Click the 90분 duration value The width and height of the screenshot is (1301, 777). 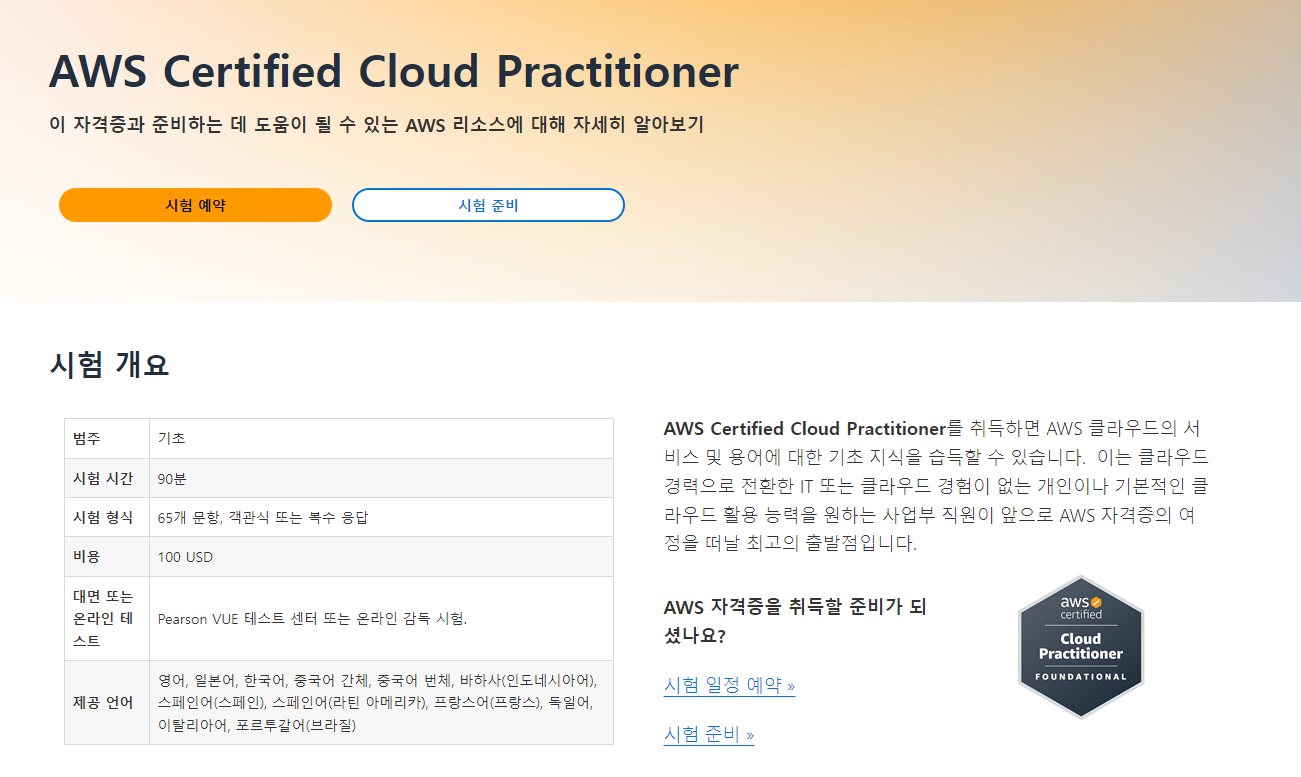172,479
